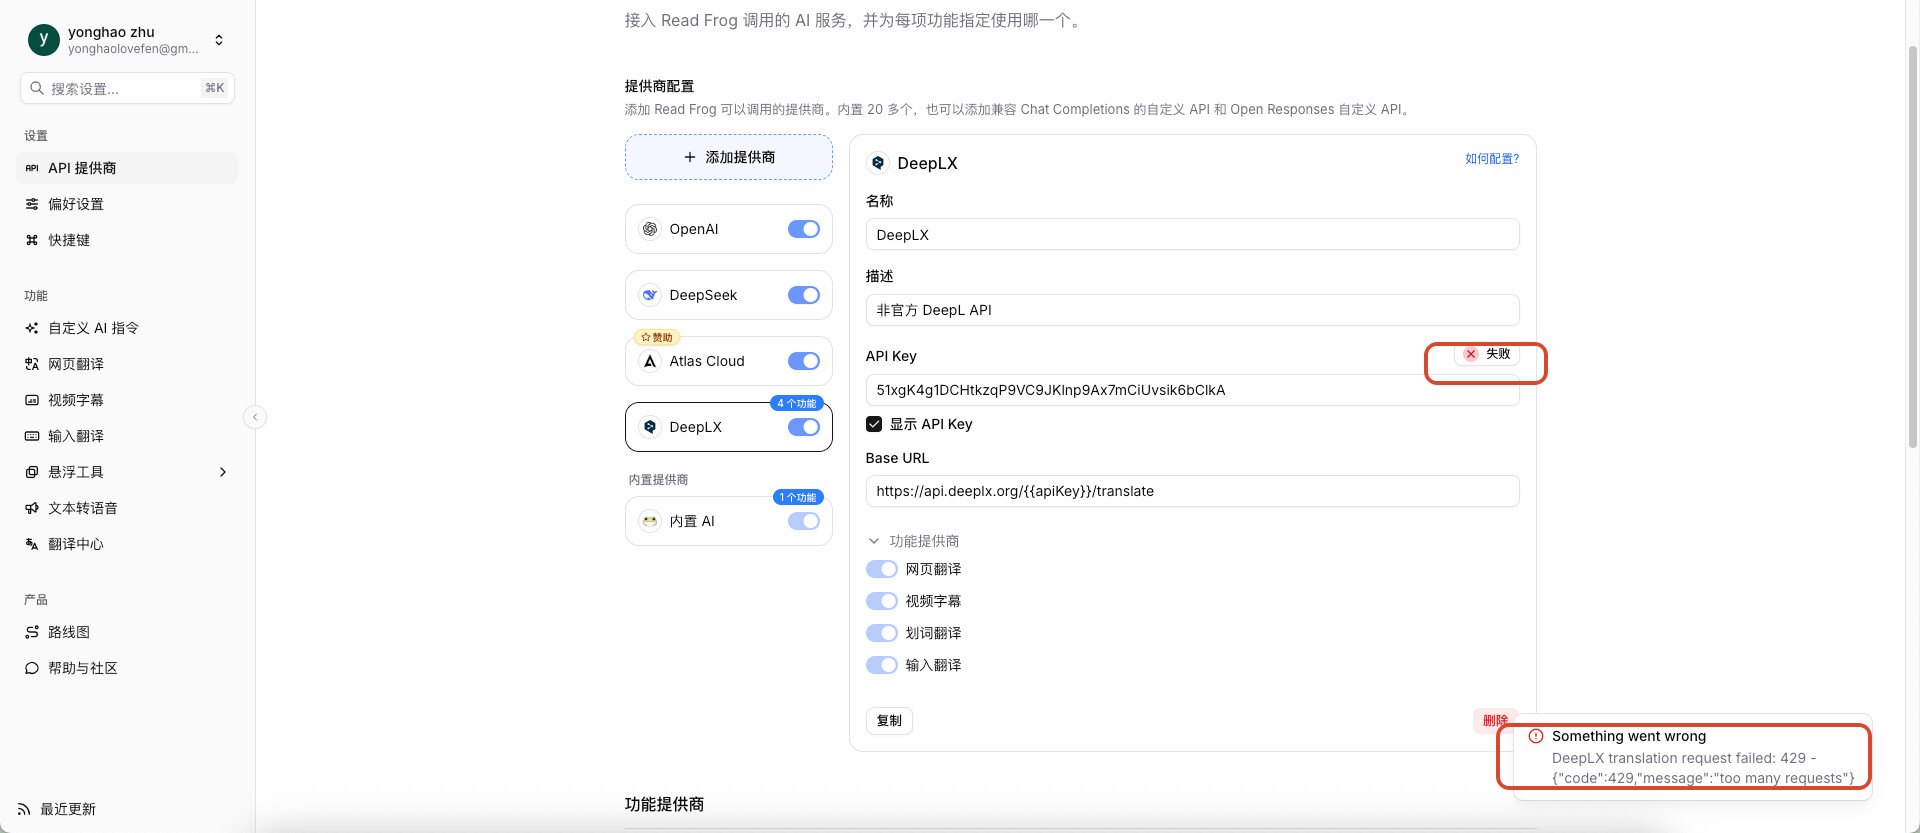Image resolution: width=1920 pixels, height=833 pixels.
Task: Click the plus icon on 添加提供商
Action: point(689,157)
